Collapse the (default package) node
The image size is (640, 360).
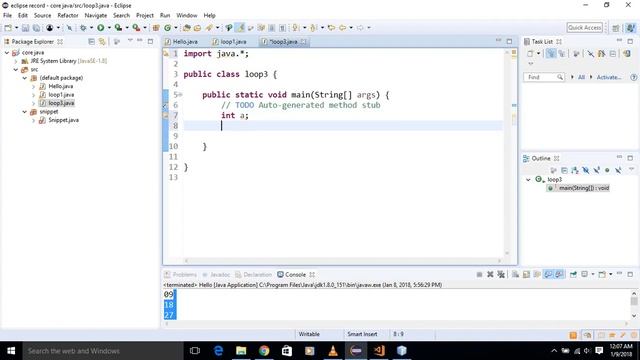24,78
